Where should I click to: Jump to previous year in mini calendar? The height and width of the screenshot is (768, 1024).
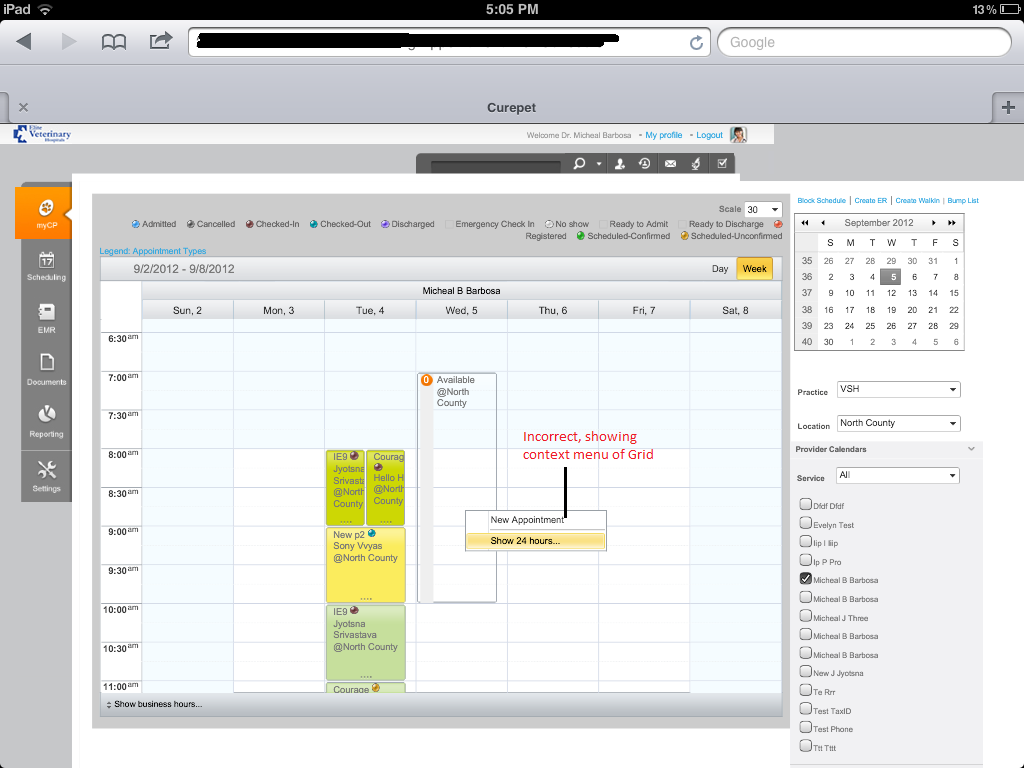click(x=805, y=223)
